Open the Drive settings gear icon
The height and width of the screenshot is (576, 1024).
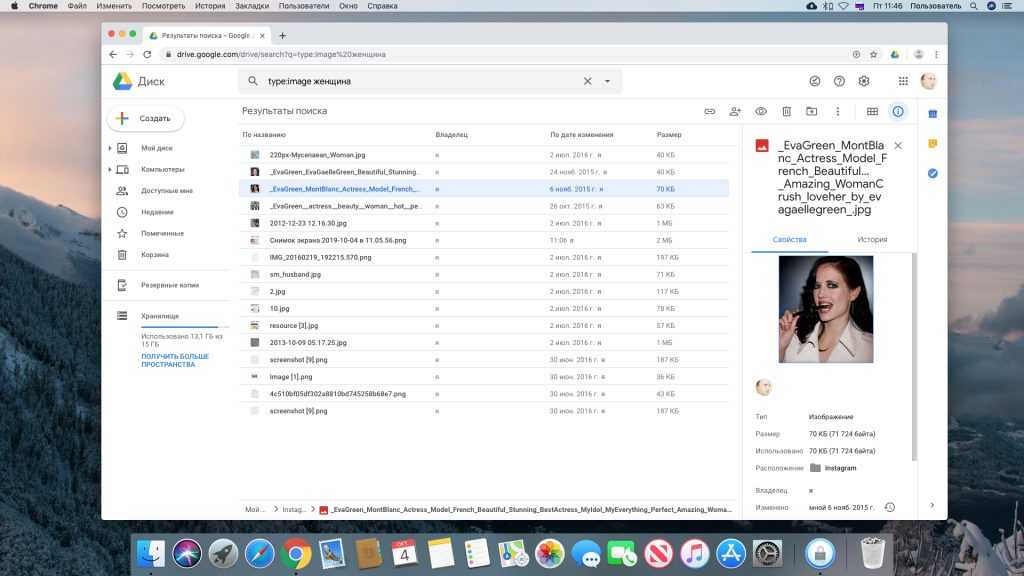[864, 81]
